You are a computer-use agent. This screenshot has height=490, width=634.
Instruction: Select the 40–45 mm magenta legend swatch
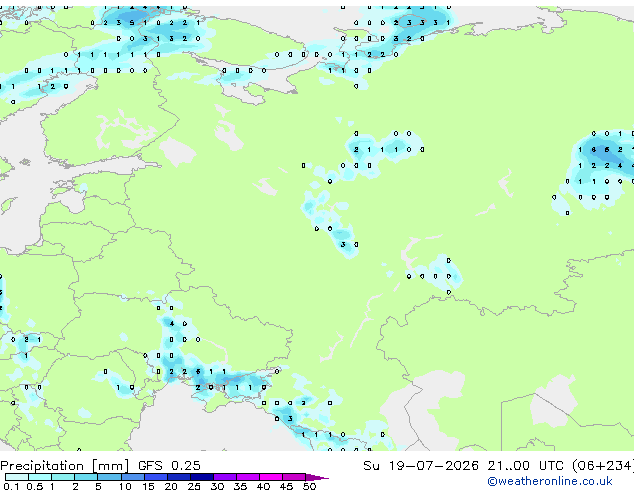coord(271,477)
